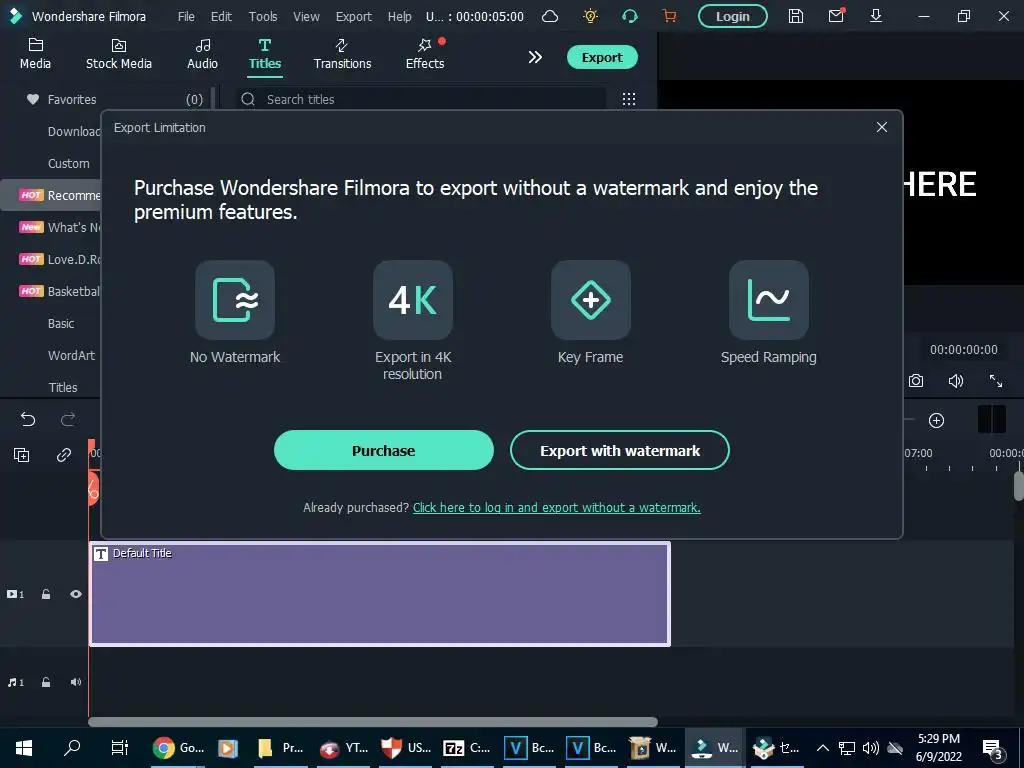
Task: Click the green Export button in toolbar
Action: (602, 57)
